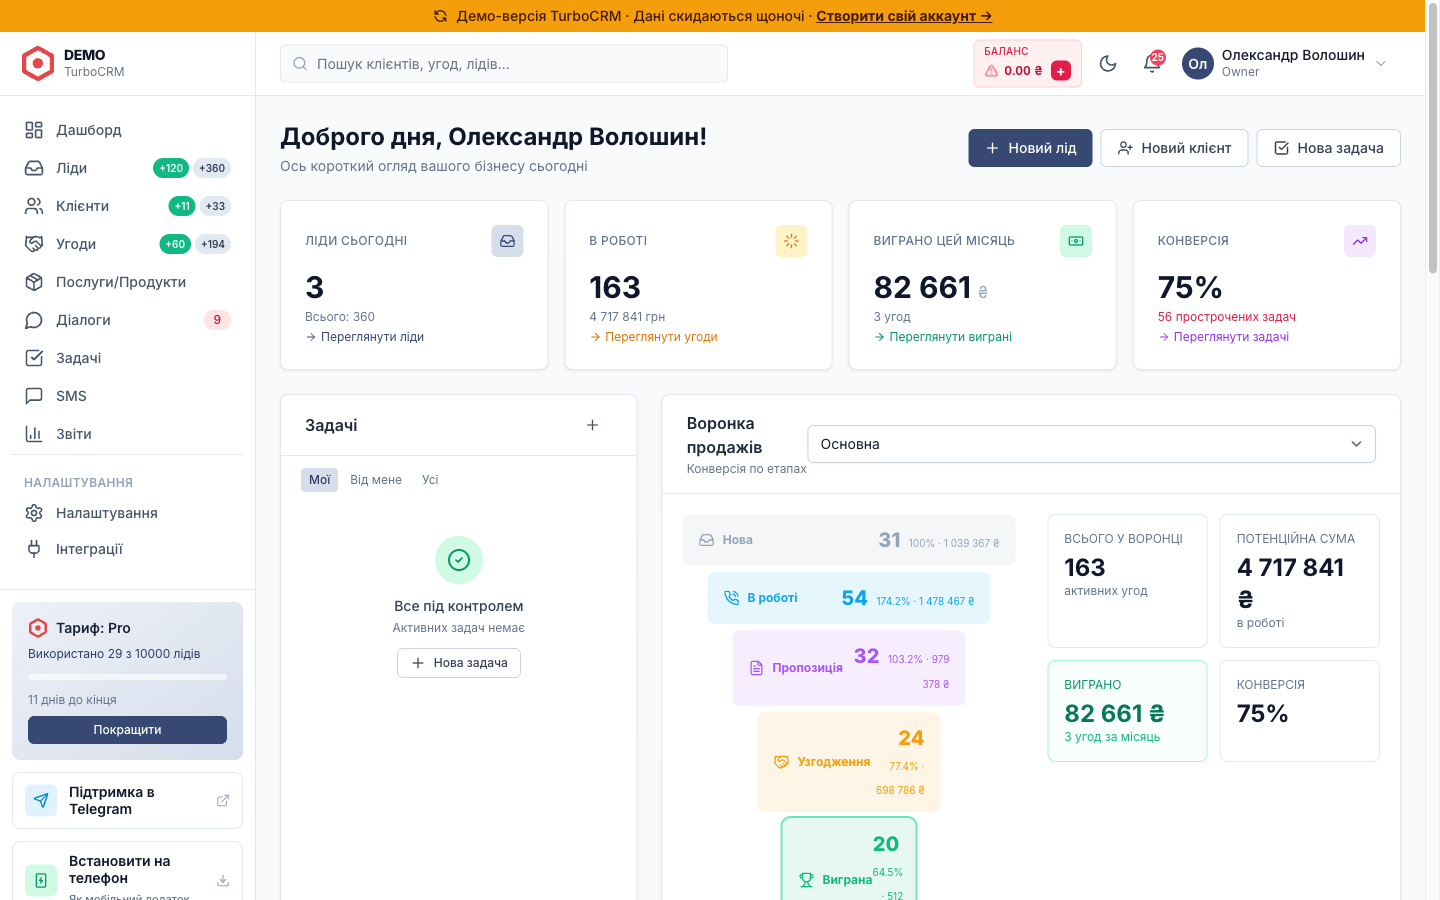Image resolution: width=1440 pixels, height=900 pixels.
Task: Click the В роботі funnel stage
Action: coord(849,598)
